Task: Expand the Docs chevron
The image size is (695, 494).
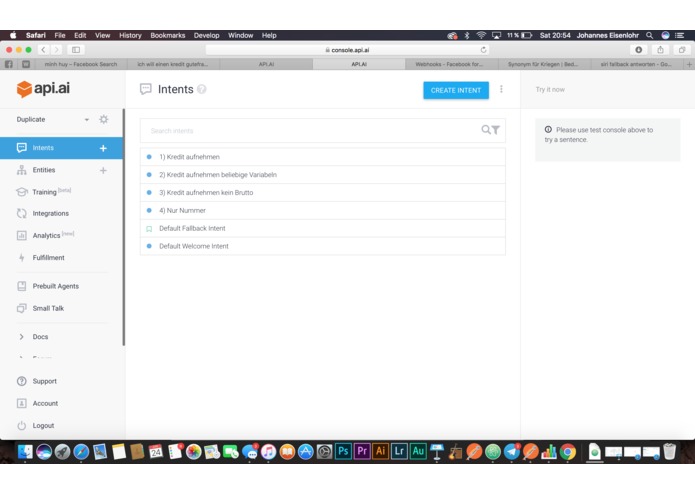Action: pos(21,337)
